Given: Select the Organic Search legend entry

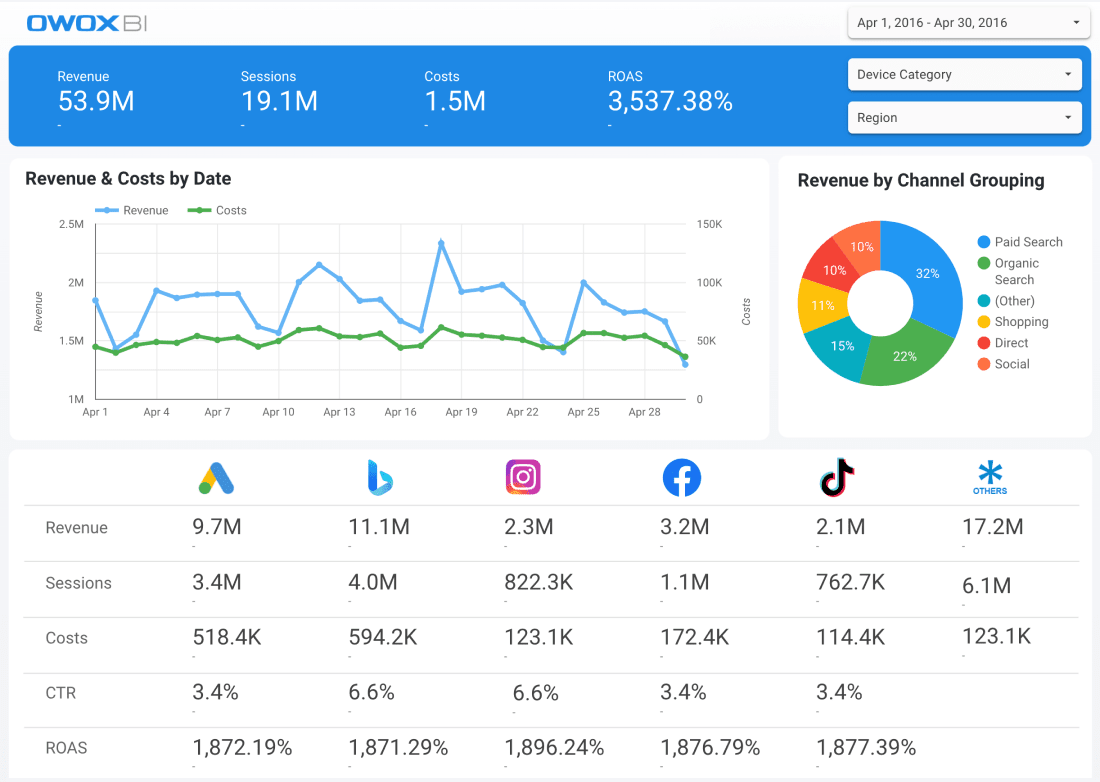Looking at the screenshot, I should [x=1008, y=271].
